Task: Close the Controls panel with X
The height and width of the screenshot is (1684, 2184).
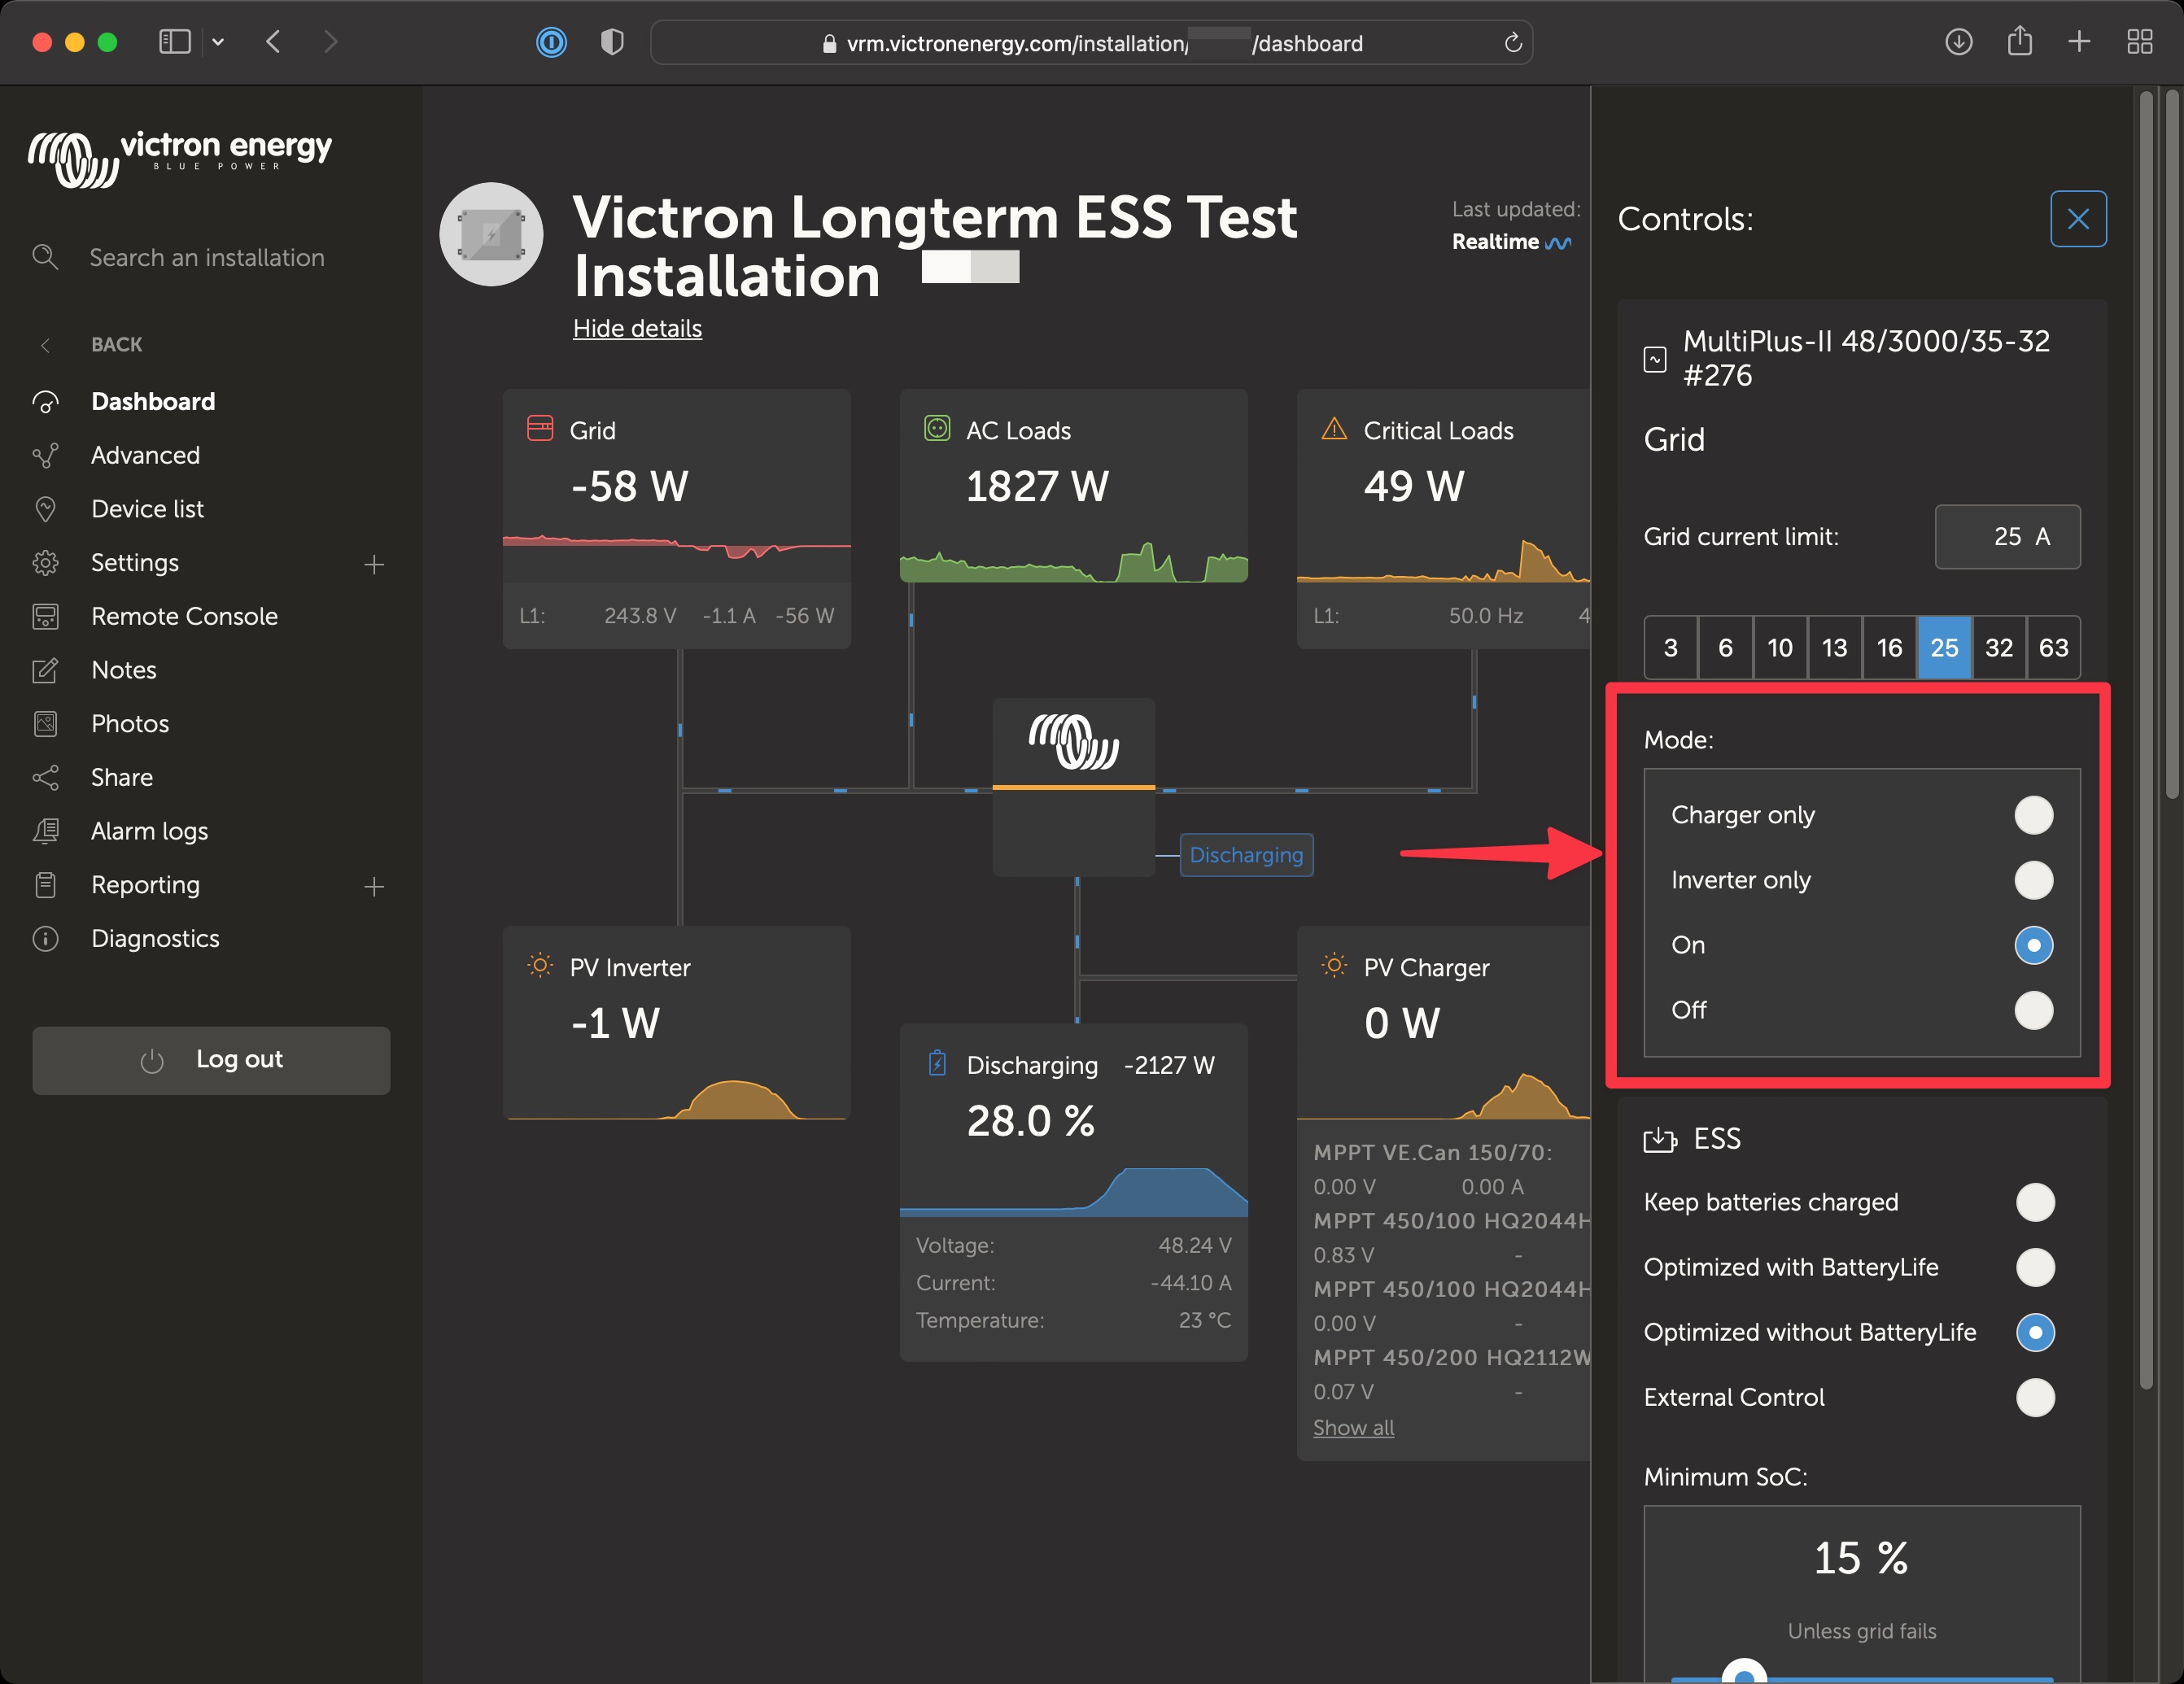Action: (x=2077, y=219)
